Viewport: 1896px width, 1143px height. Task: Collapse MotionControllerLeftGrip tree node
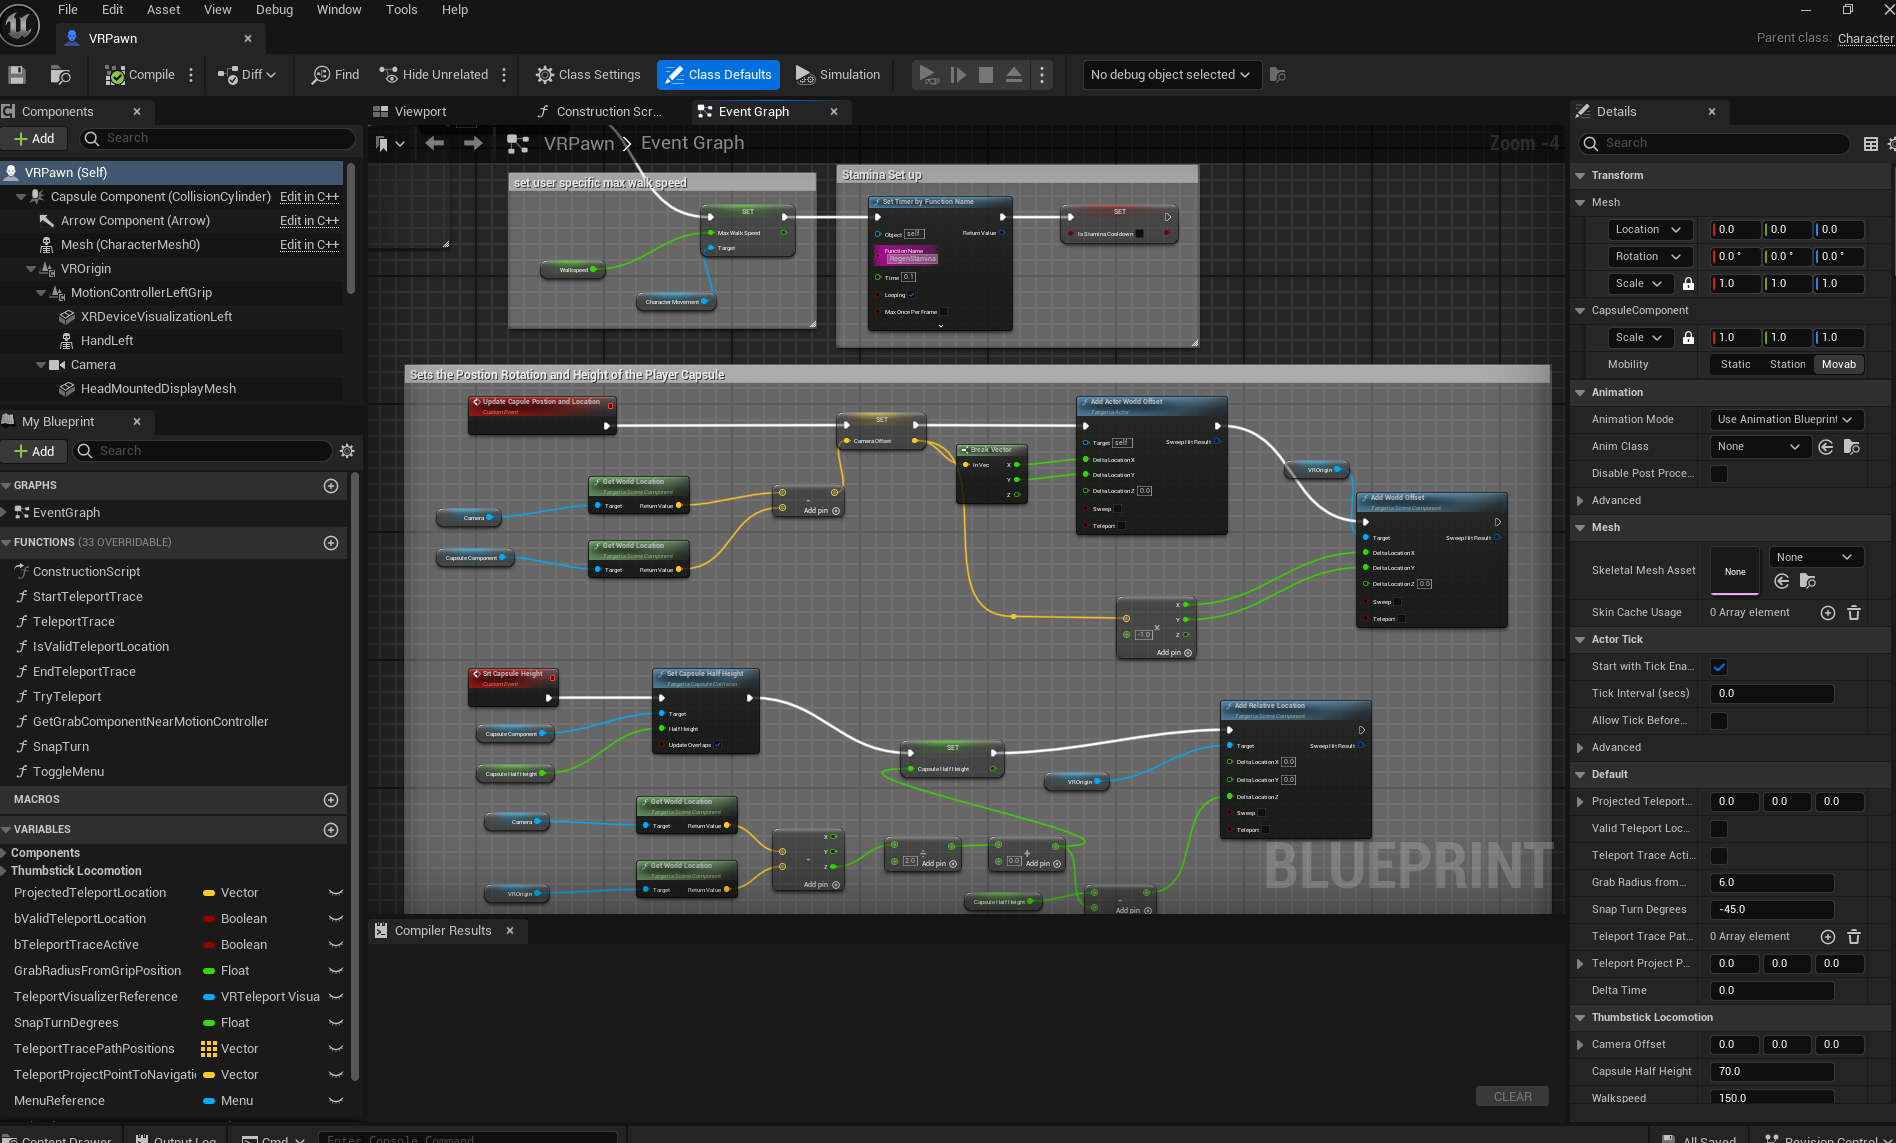point(41,293)
